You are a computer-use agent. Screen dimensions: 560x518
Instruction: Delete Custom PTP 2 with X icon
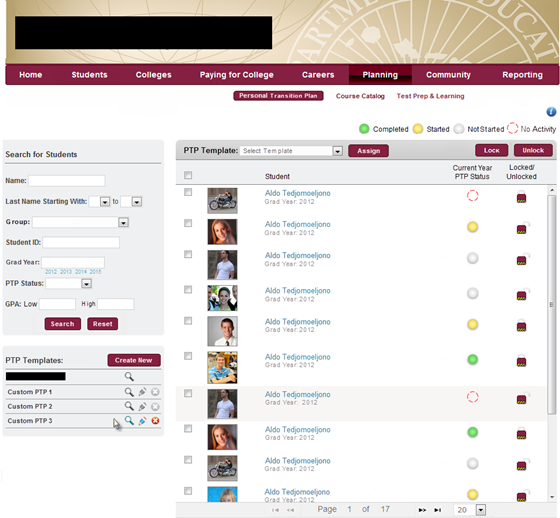click(x=155, y=407)
